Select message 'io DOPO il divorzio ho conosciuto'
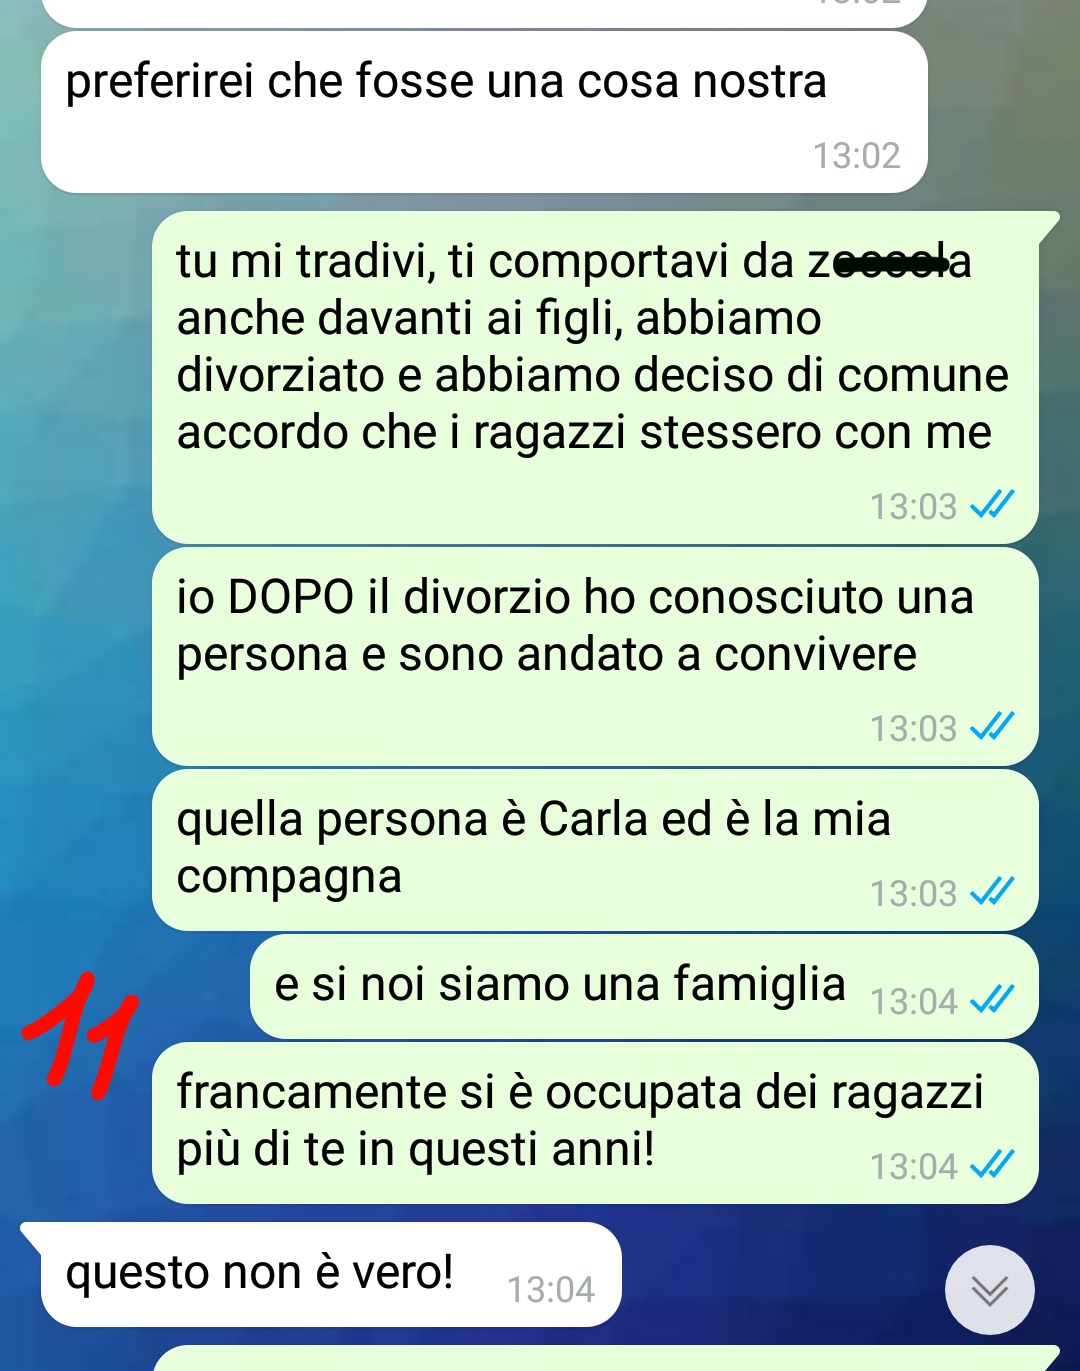 [595, 657]
